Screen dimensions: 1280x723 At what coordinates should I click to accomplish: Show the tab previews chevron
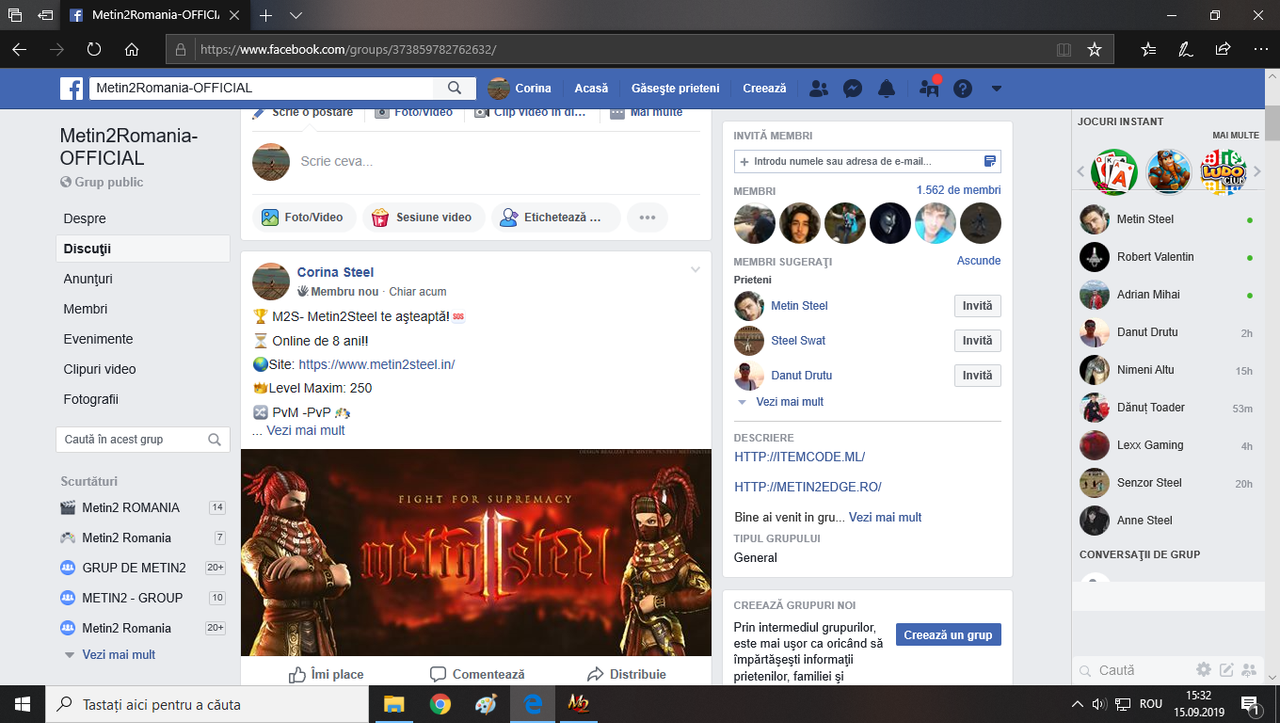click(296, 16)
